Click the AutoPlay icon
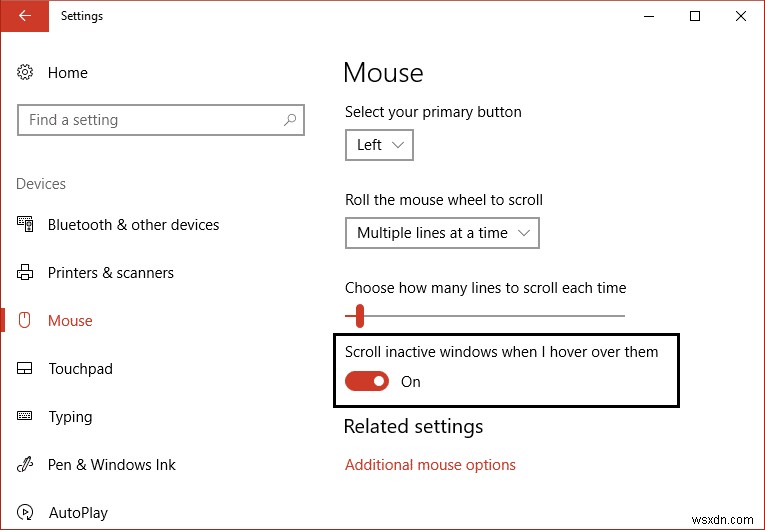The height and width of the screenshot is (530, 765). coord(26,513)
